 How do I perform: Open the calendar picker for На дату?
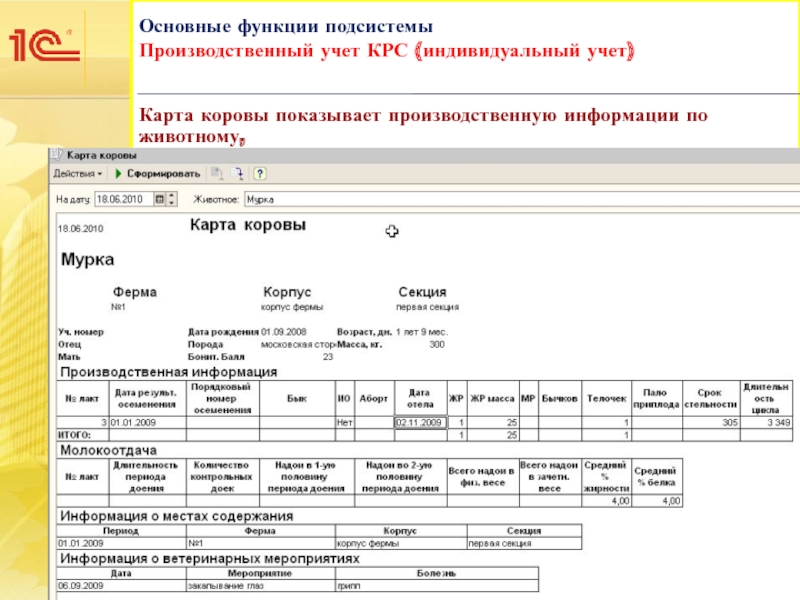[160, 199]
